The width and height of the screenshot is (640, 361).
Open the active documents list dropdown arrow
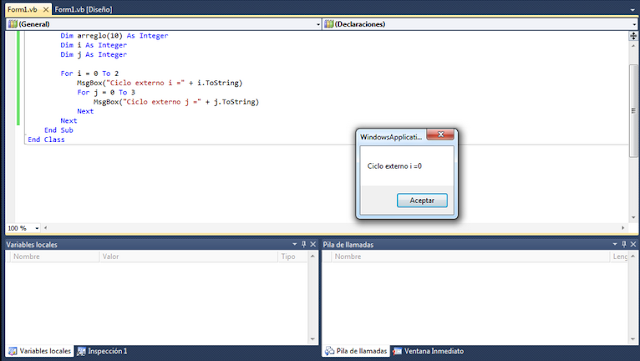(x=633, y=9)
